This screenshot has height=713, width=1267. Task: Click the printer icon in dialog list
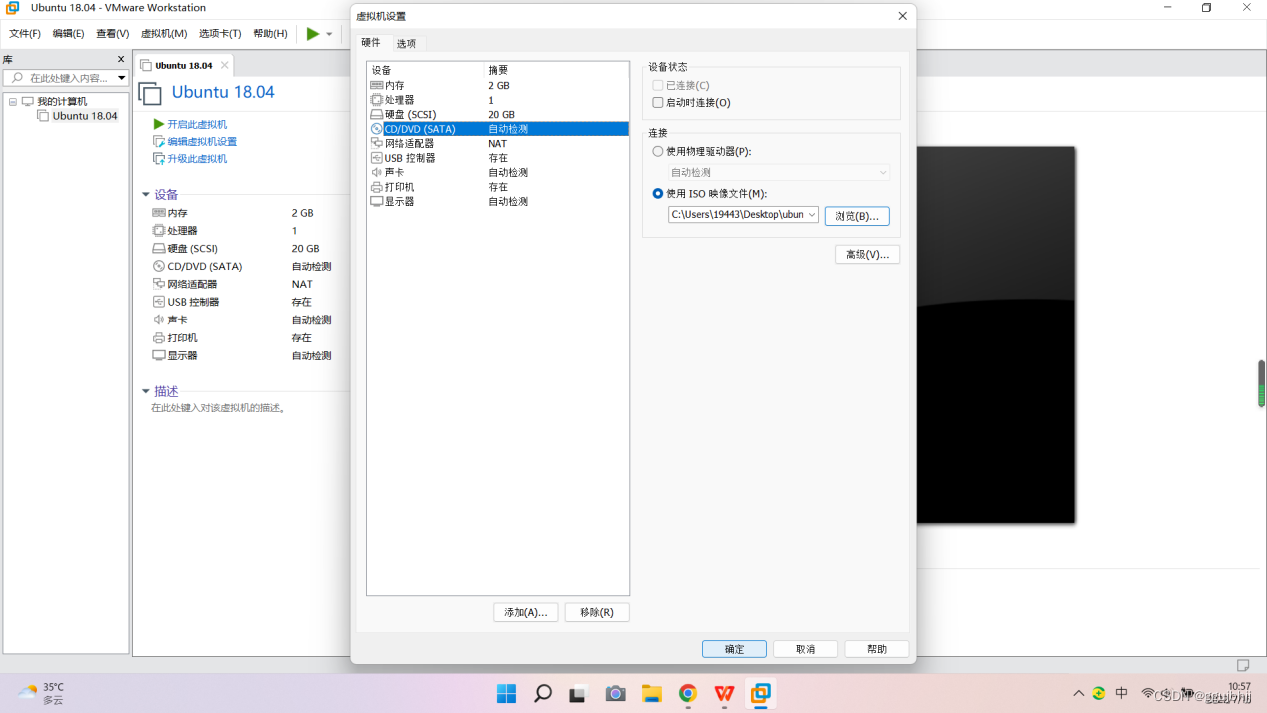click(x=376, y=187)
